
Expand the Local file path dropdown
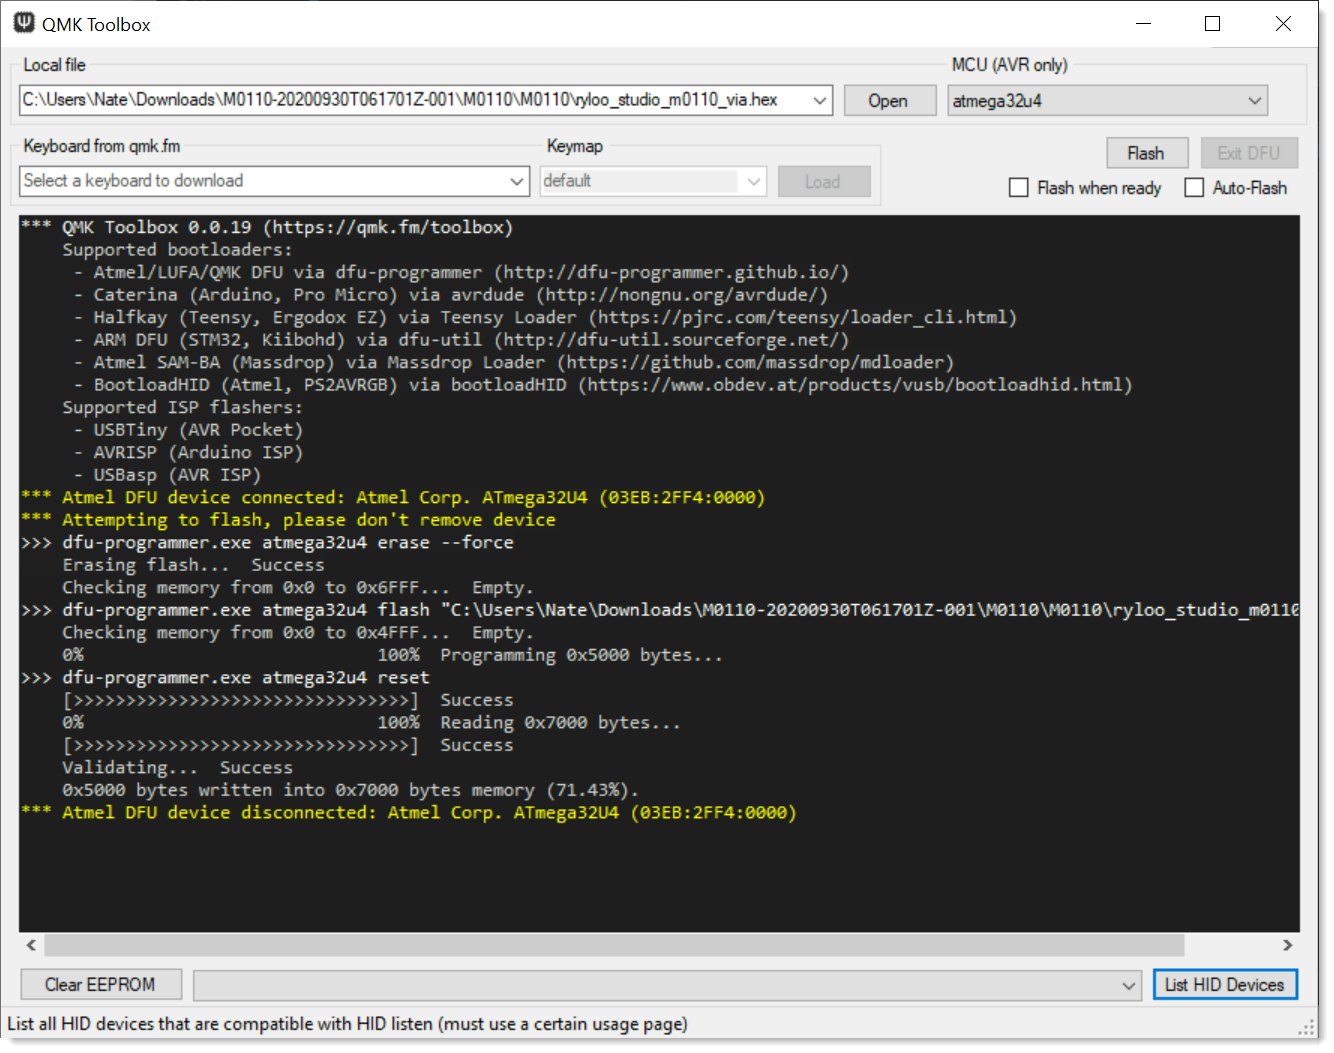click(x=819, y=100)
